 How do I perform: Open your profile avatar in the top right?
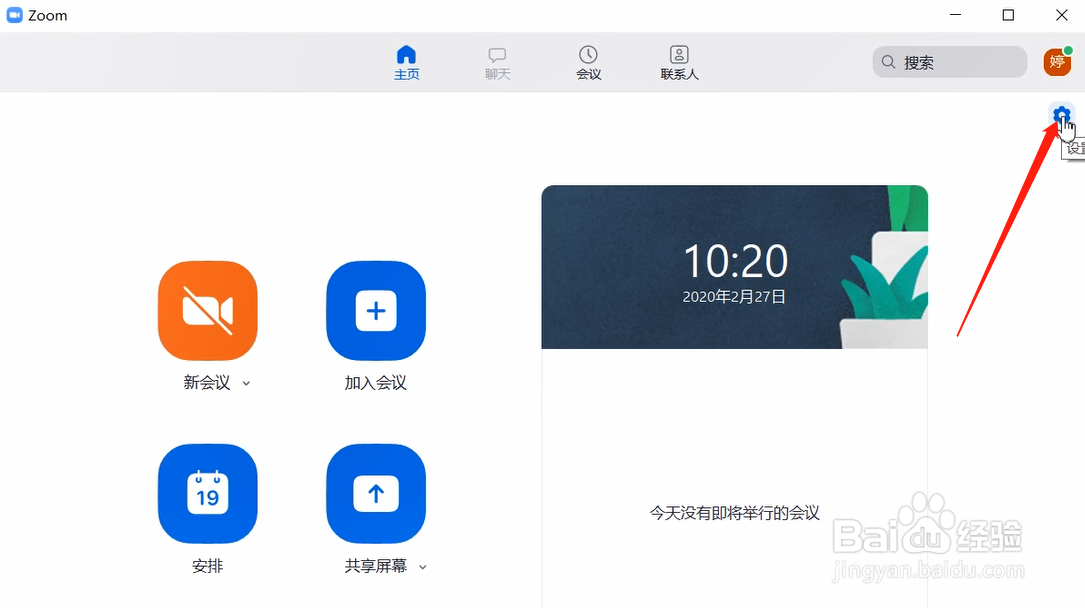[1059, 62]
